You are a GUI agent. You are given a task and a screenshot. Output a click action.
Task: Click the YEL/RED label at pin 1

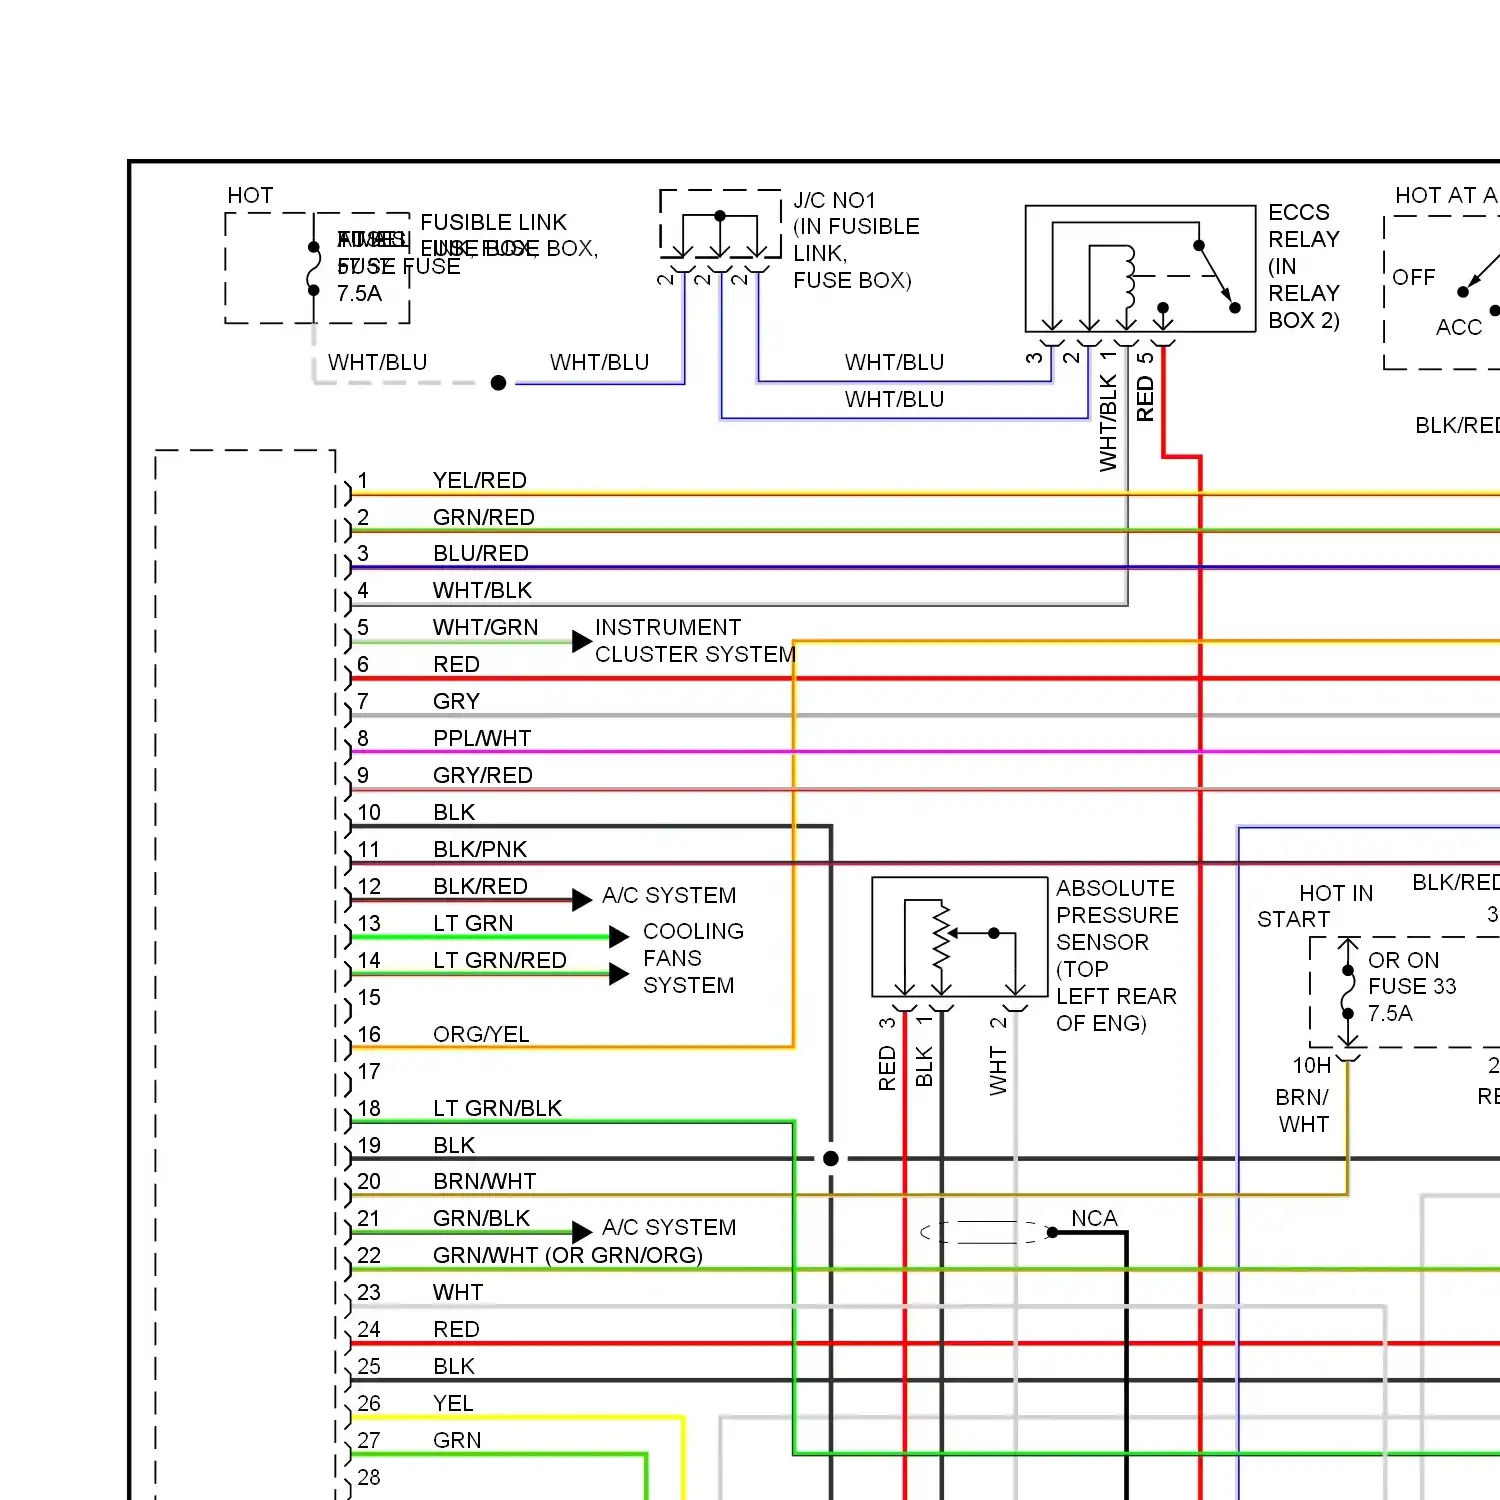coord(479,480)
